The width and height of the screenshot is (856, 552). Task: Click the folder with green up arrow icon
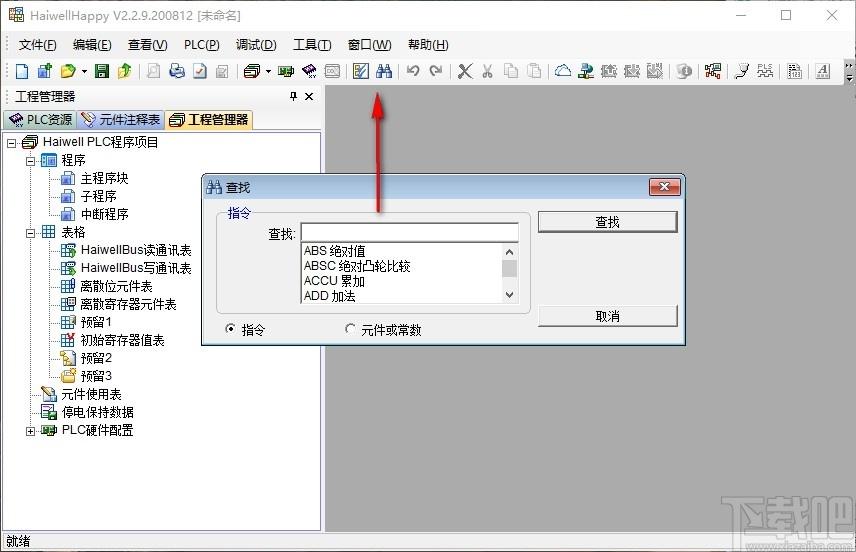click(x=124, y=71)
